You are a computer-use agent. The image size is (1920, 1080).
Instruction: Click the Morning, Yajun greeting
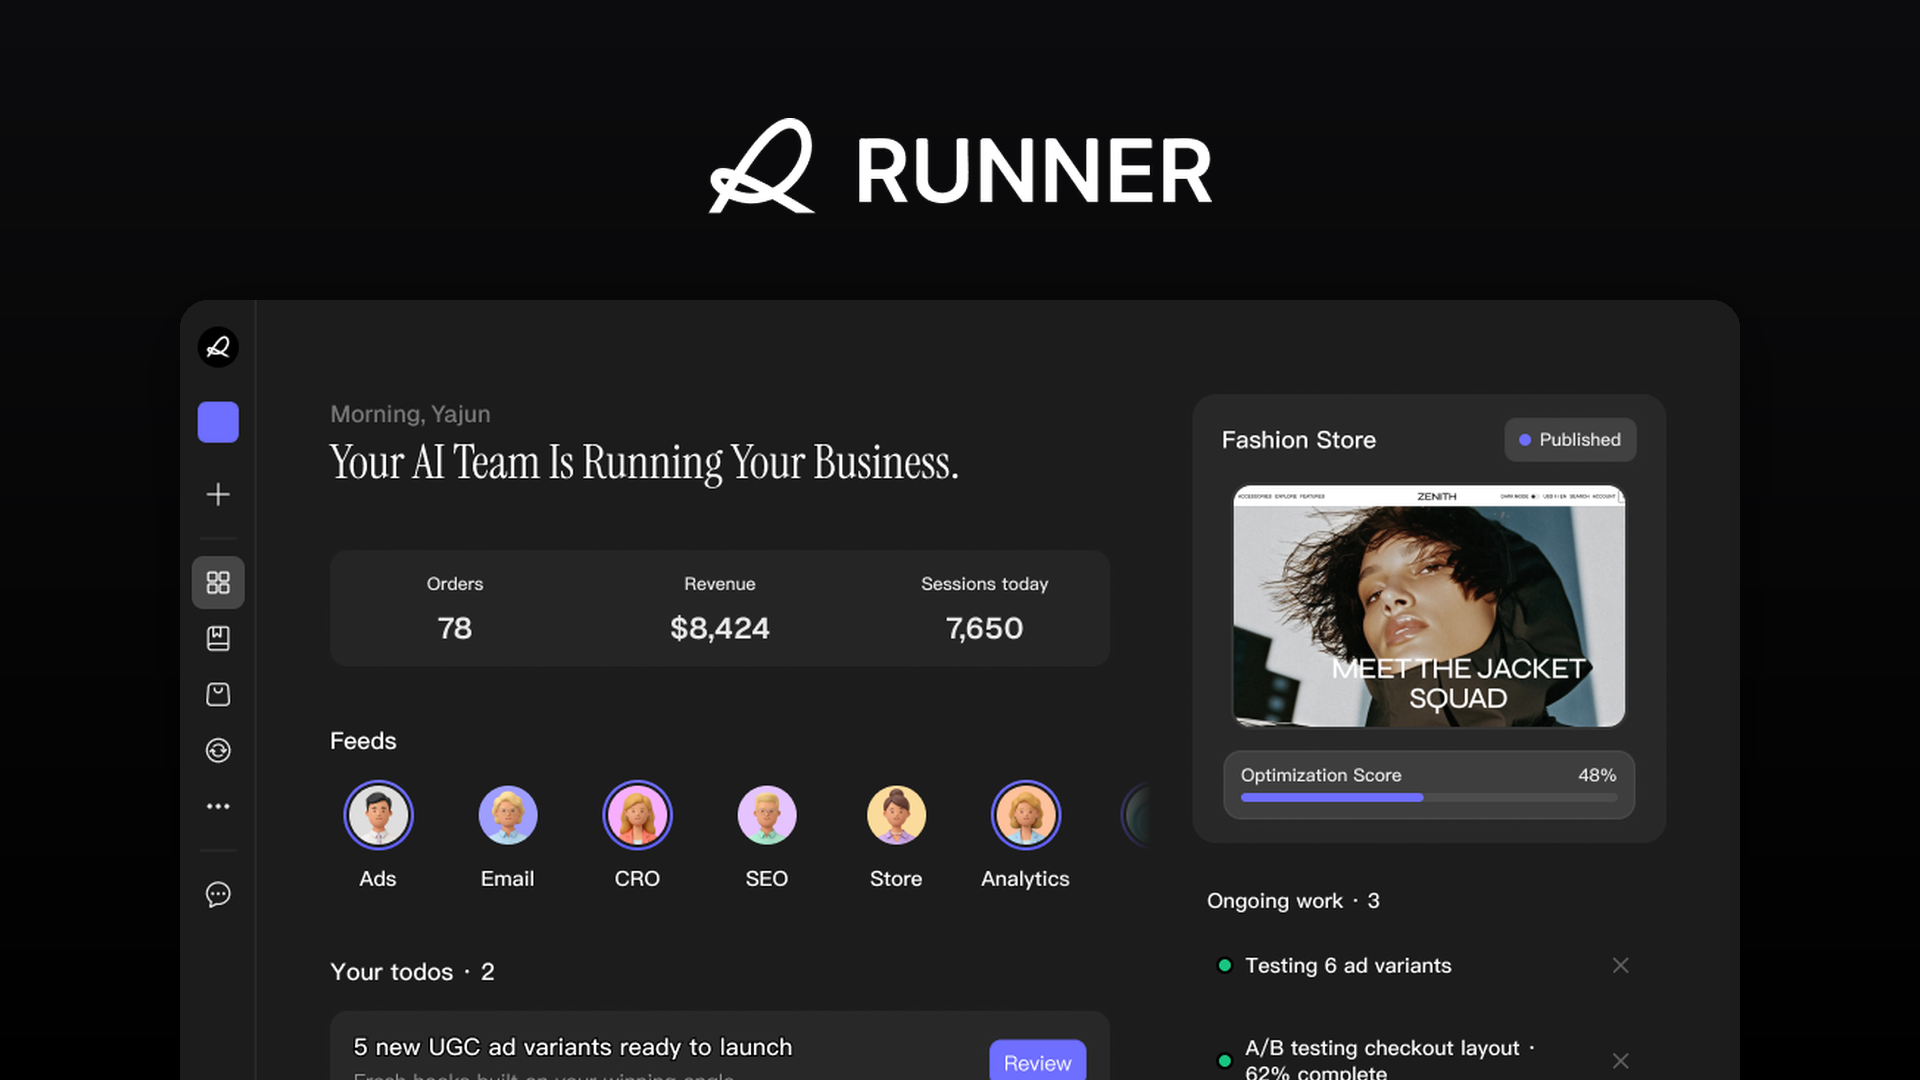point(410,414)
